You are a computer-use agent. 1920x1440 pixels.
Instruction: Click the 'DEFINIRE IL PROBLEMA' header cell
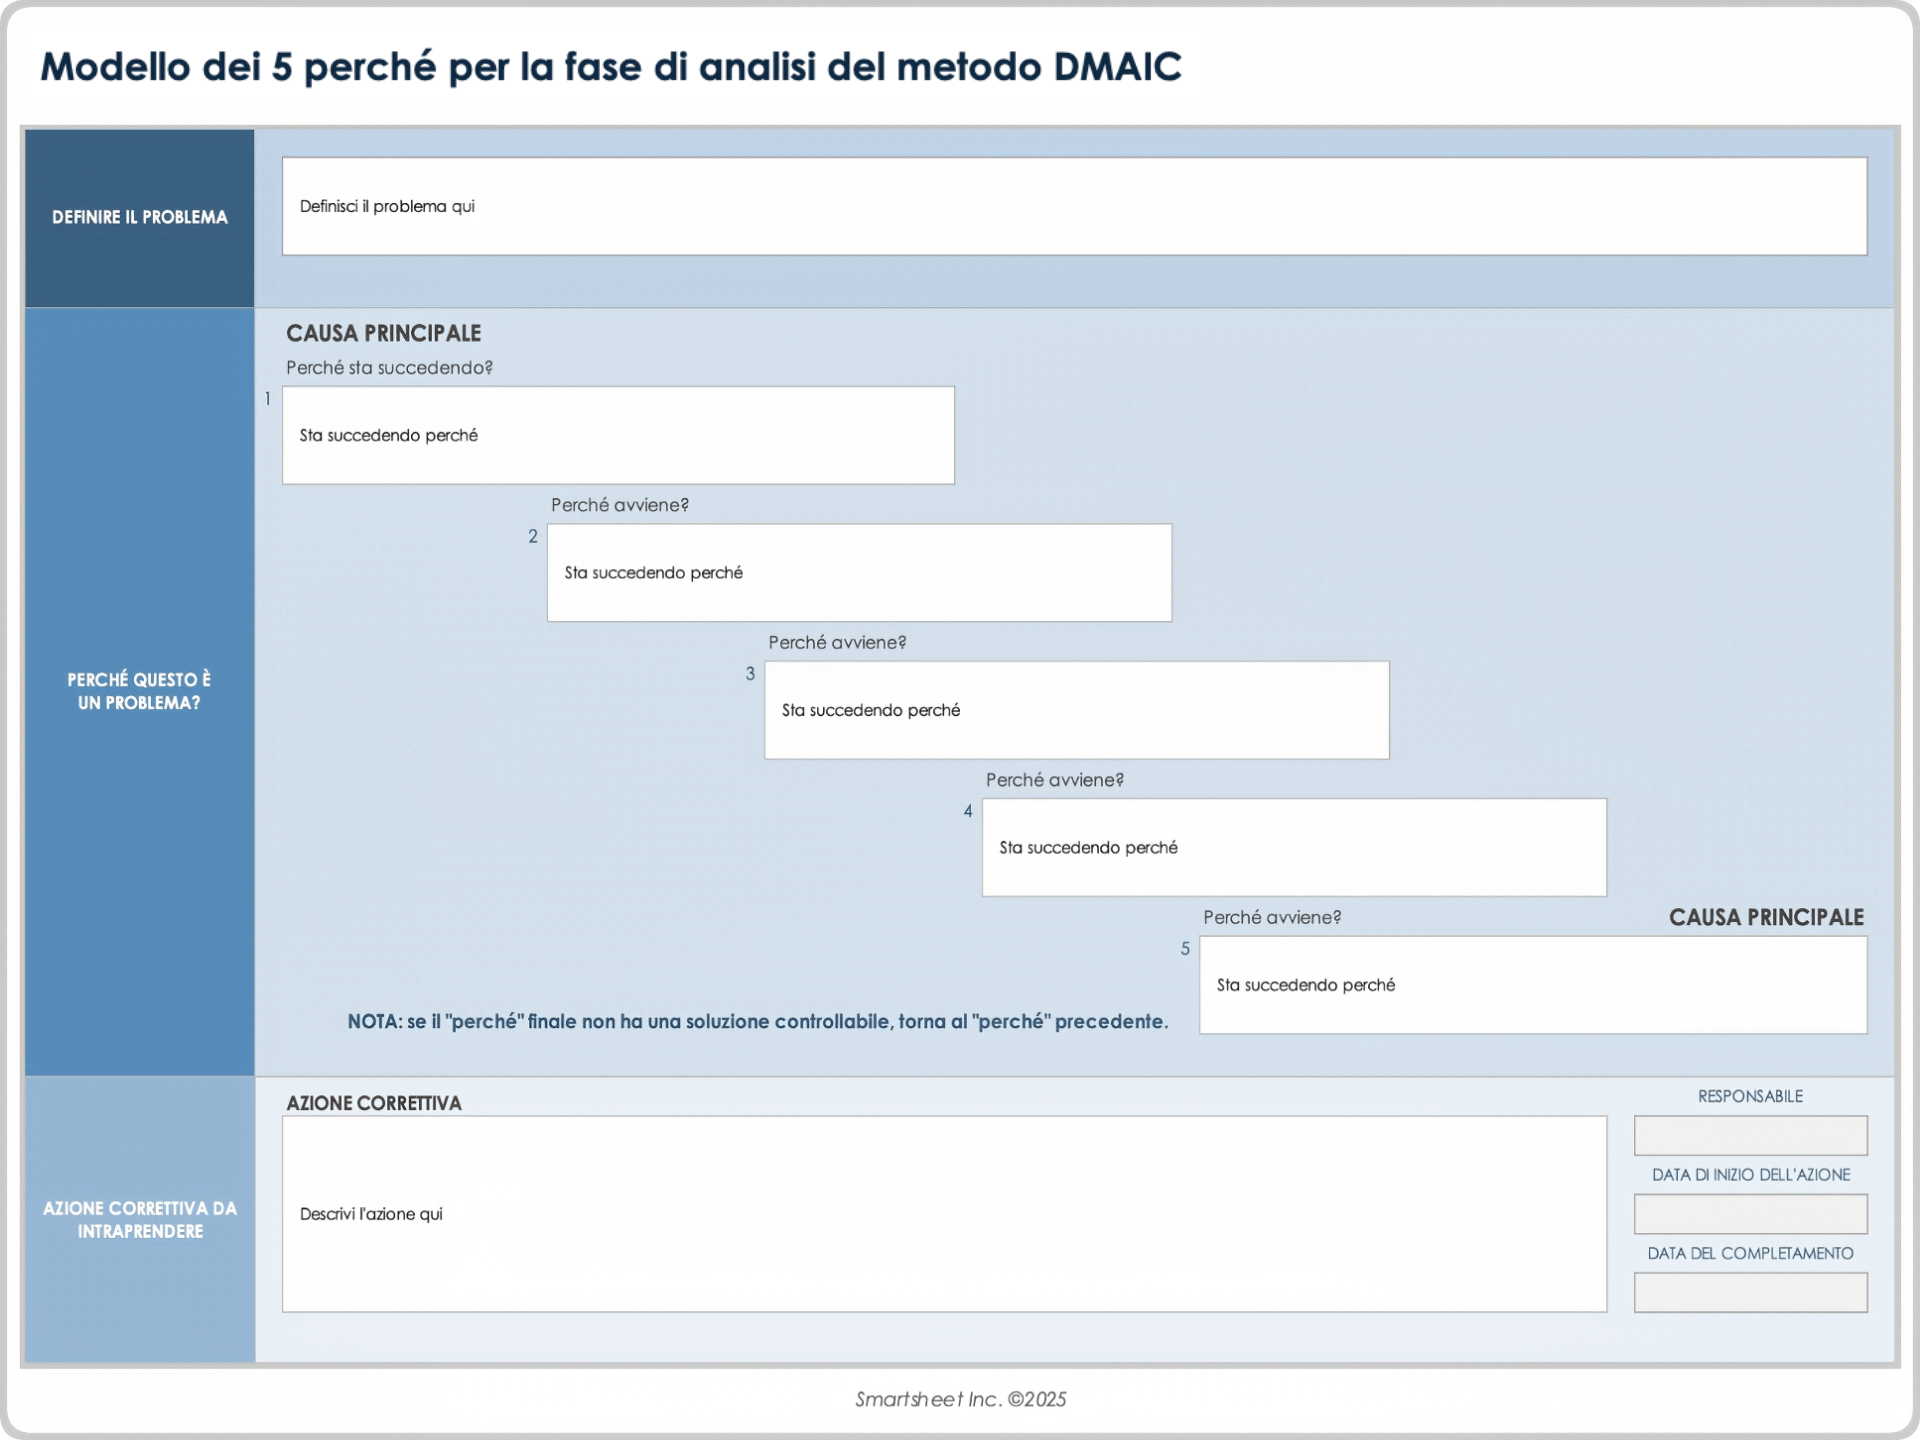click(139, 216)
